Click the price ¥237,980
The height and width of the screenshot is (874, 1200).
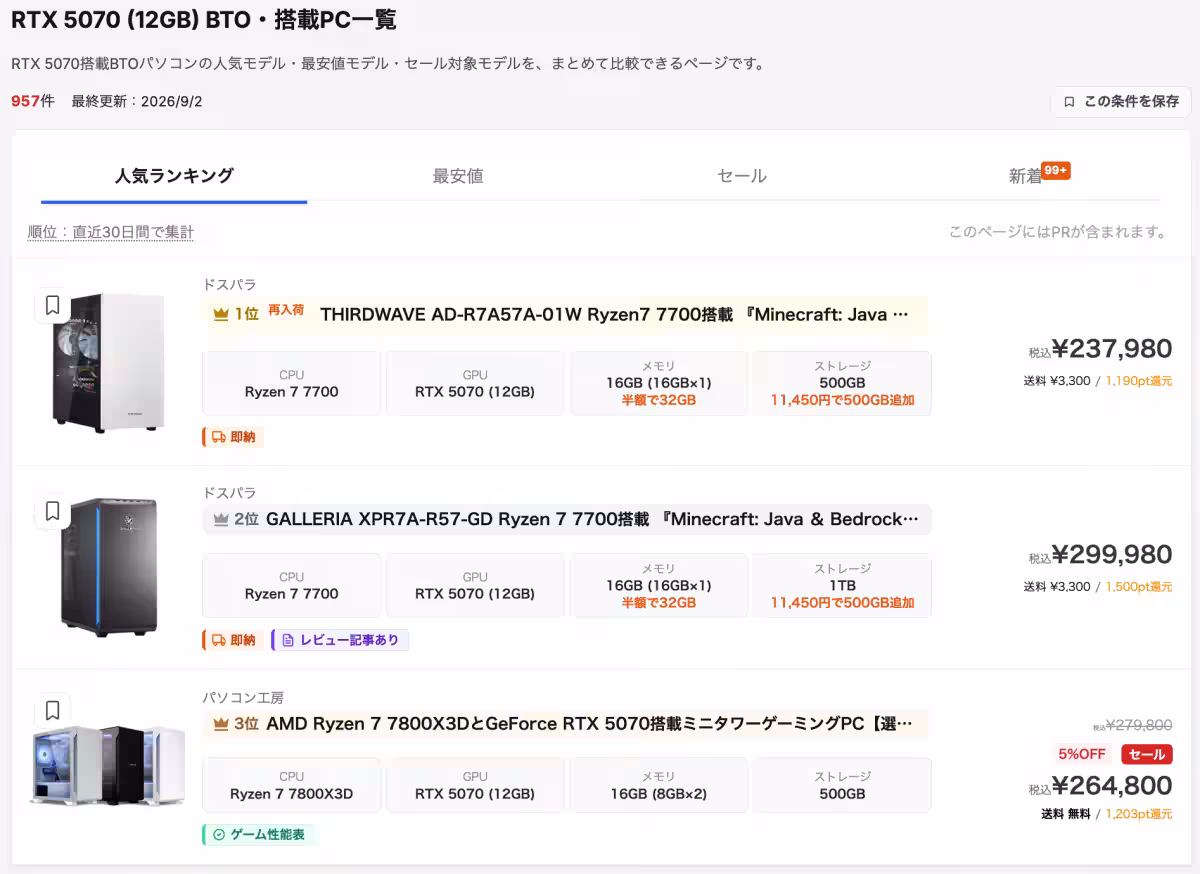click(1112, 349)
